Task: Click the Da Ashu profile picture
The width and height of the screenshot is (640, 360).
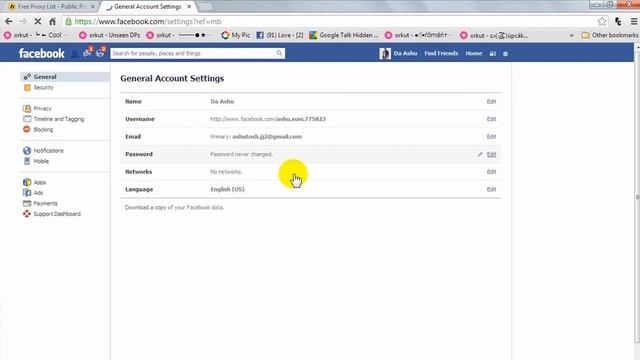Action: (x=384, y=53)
